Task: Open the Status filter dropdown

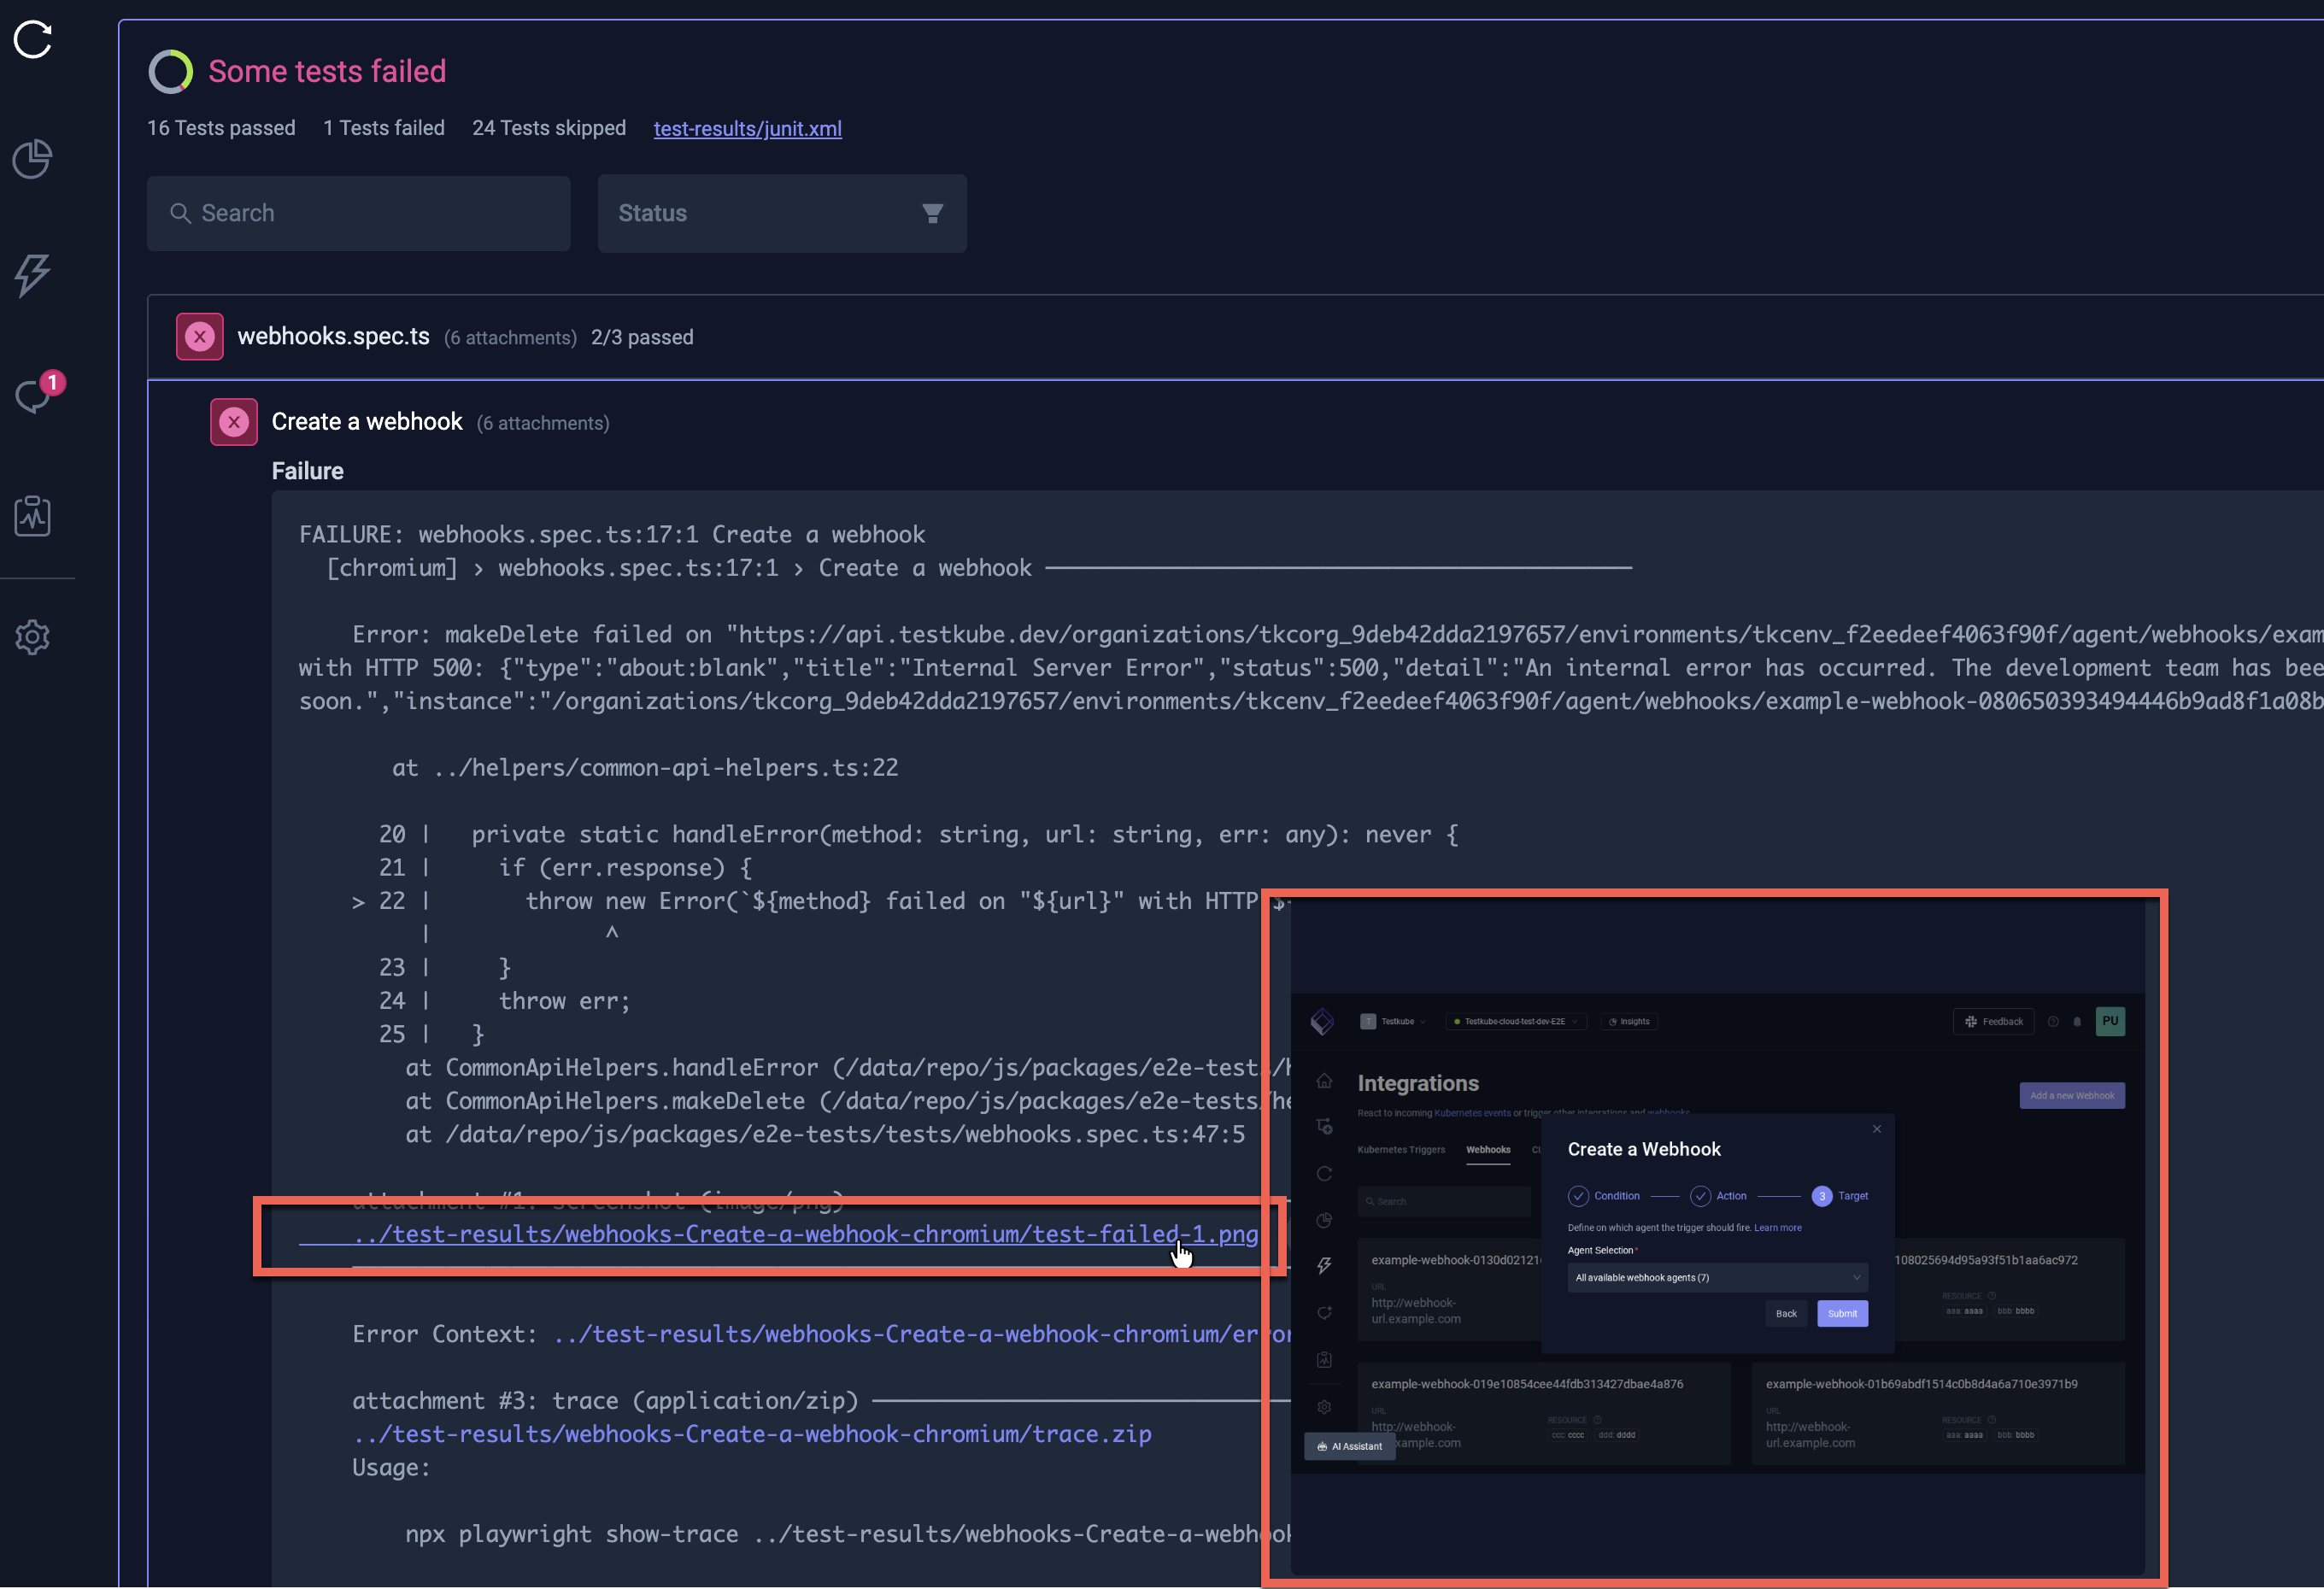Action: click(781, 213)
